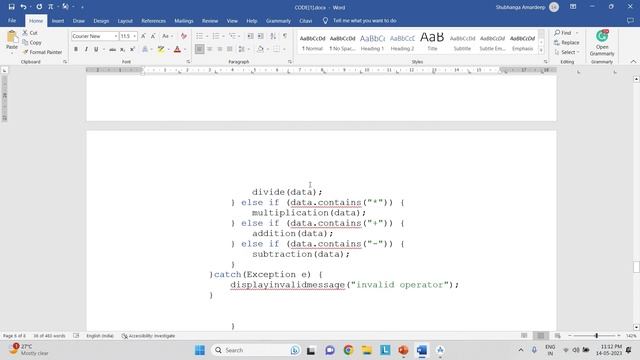The height and width of the screenshot is (360, 640).
Task: Center align the paragraph
Action: coord(209,49)
